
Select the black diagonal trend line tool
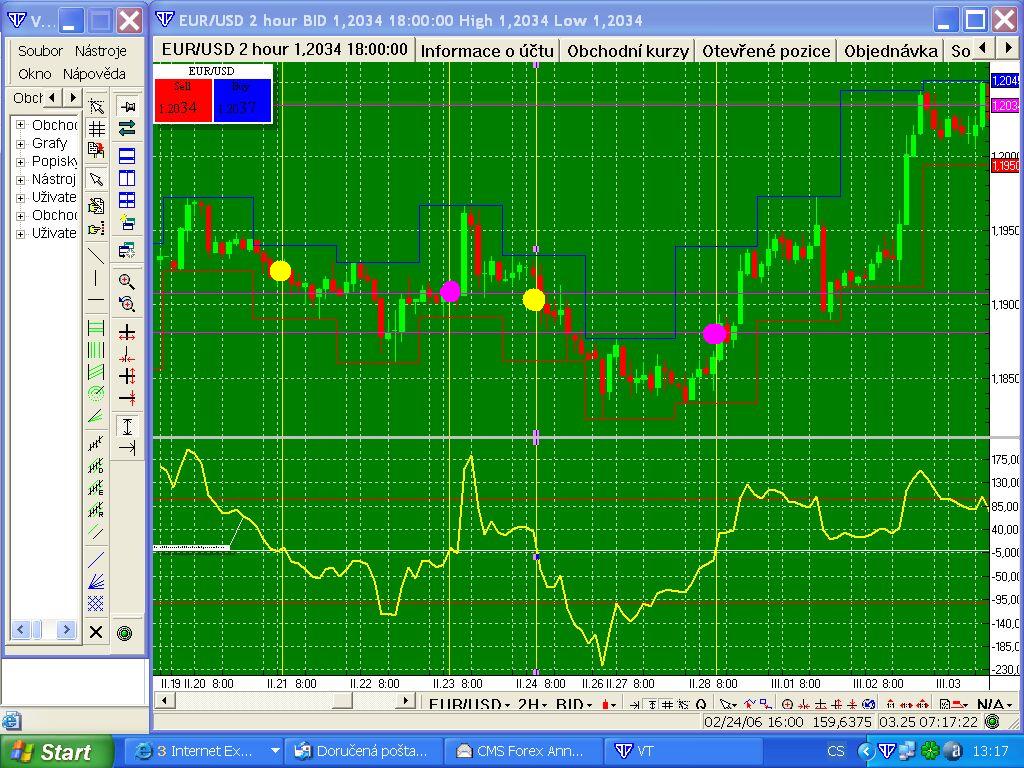96,254
